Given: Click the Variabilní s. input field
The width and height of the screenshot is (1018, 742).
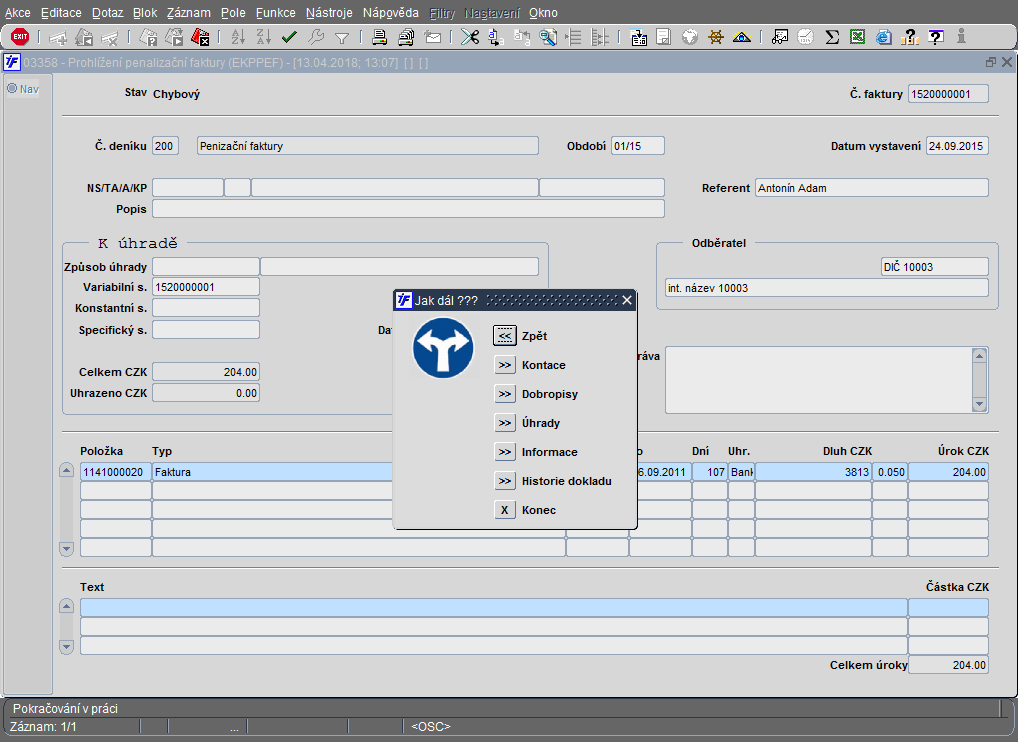Looking at the screenshot, I should coord(205,288).
